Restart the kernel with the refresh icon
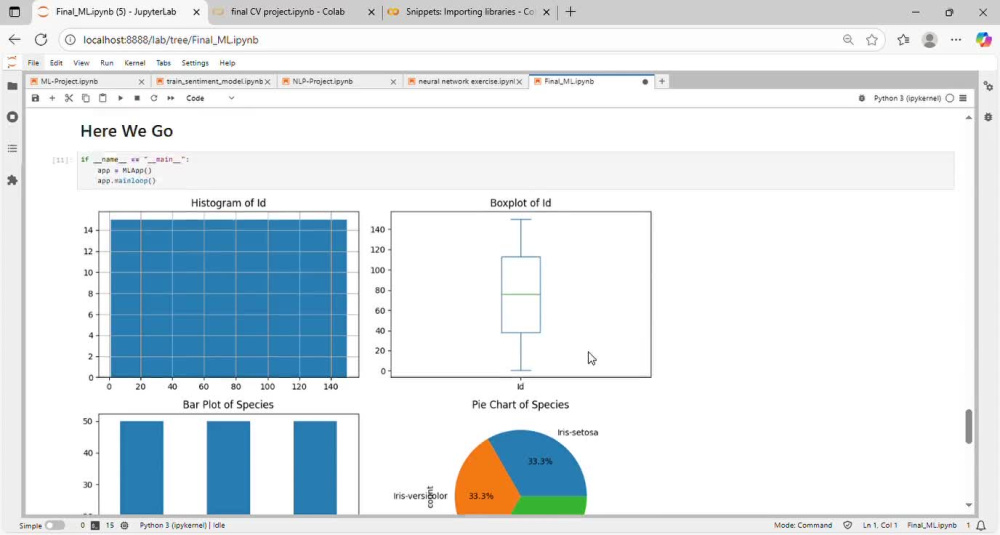The height and width of the screenshot is (535, 1000). pos(154,98)
